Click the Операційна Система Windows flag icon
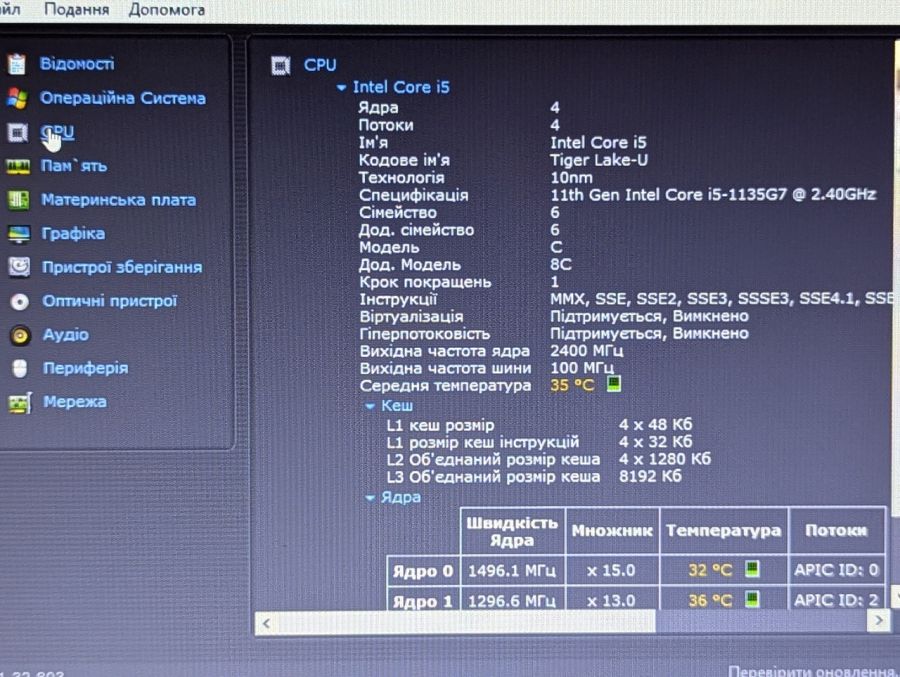The height and width of the screenshot is (677, 900). pyautogui.click(x=17, y=98)
